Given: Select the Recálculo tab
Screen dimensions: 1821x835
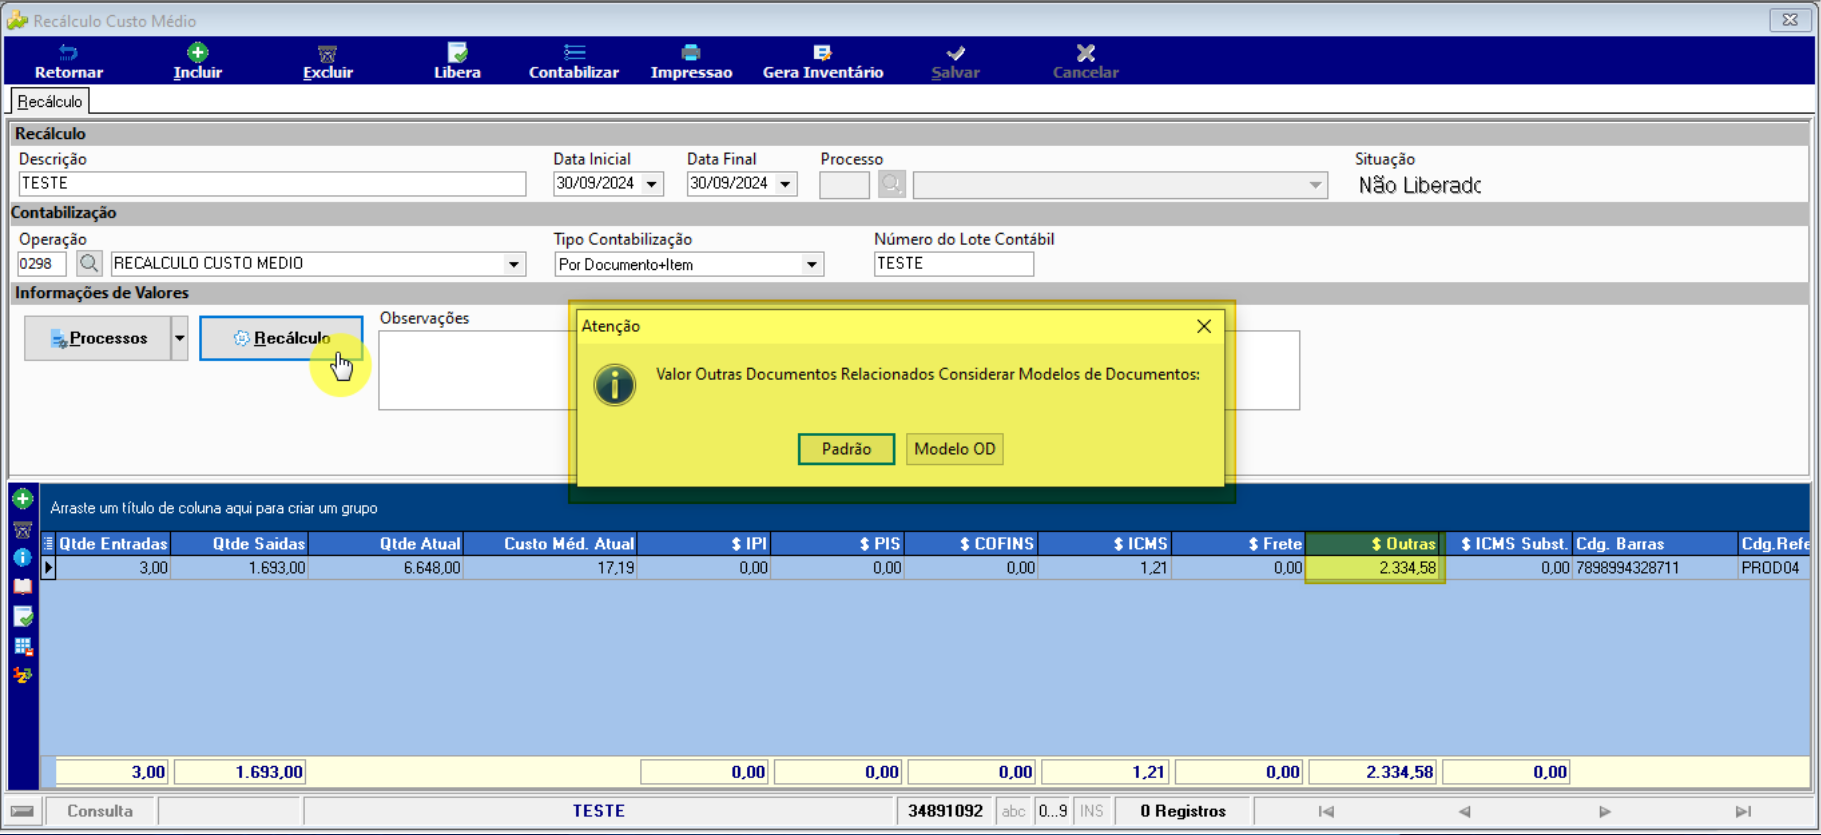Looking at the screenshot, I should click(50, 101).
